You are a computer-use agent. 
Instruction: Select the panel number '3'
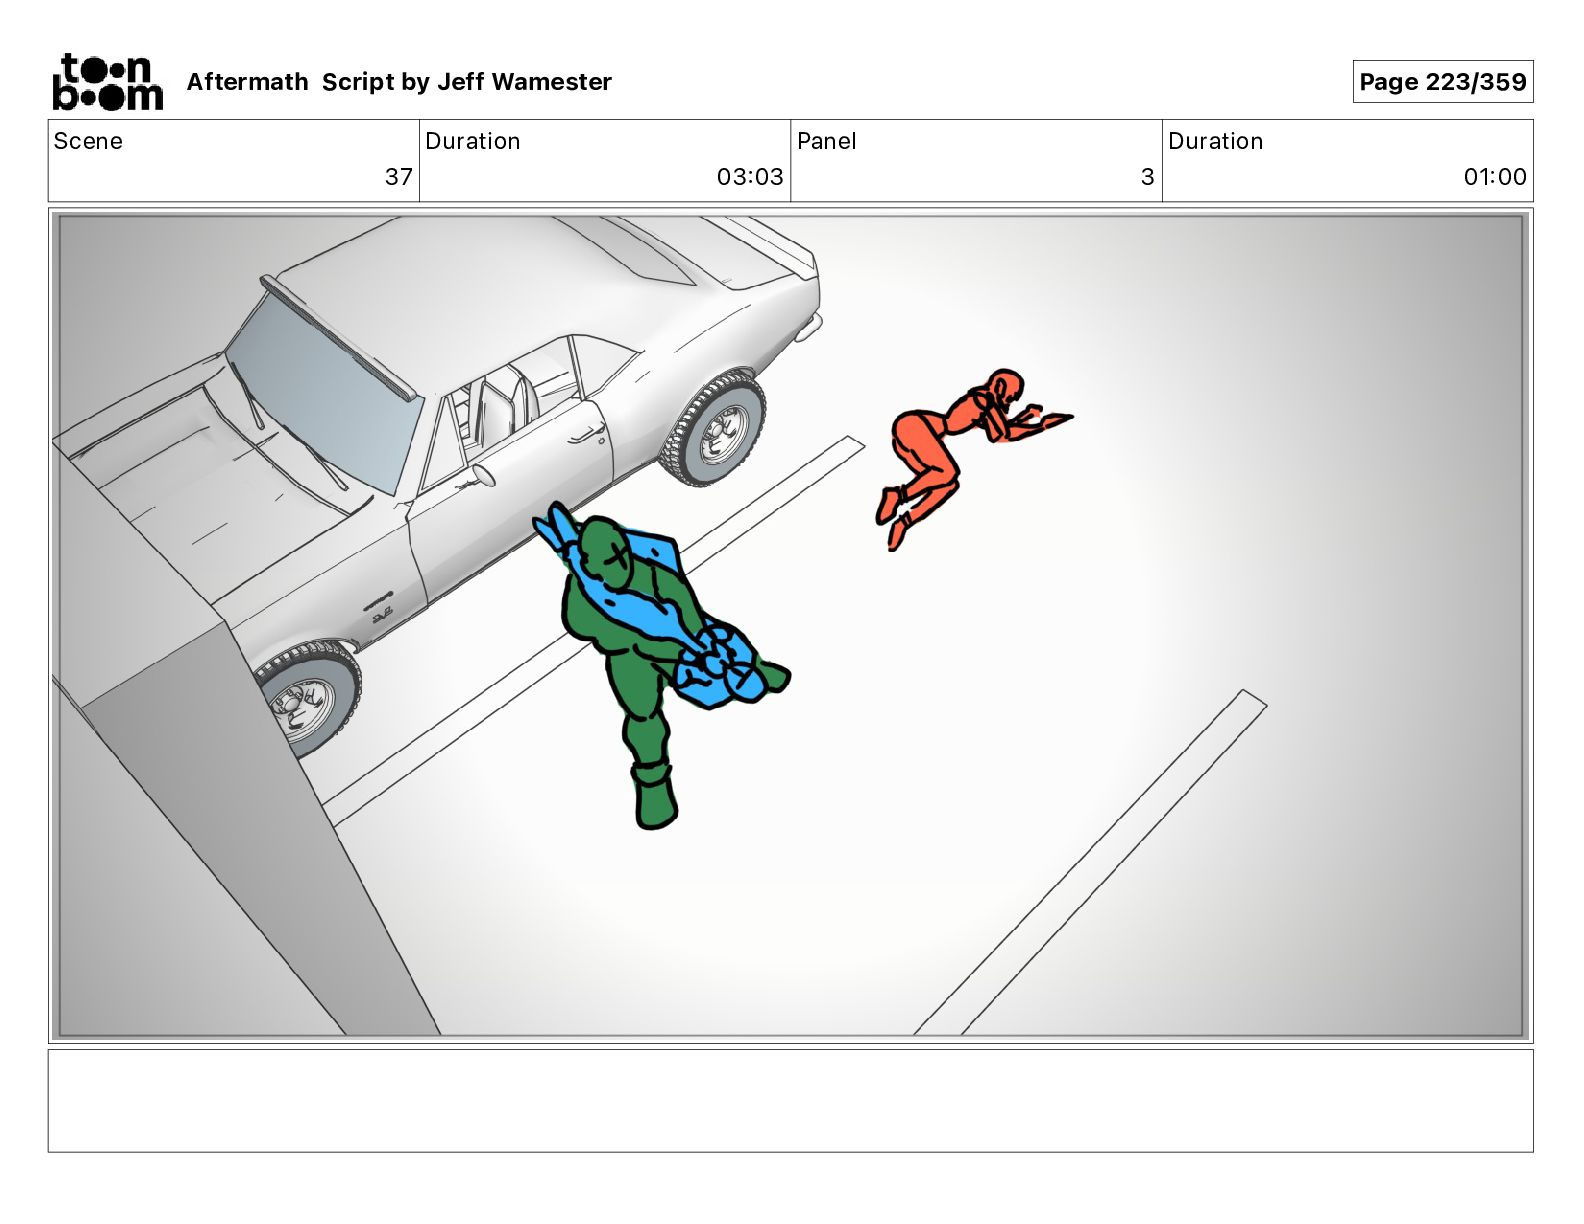[x=1148, y=177]
